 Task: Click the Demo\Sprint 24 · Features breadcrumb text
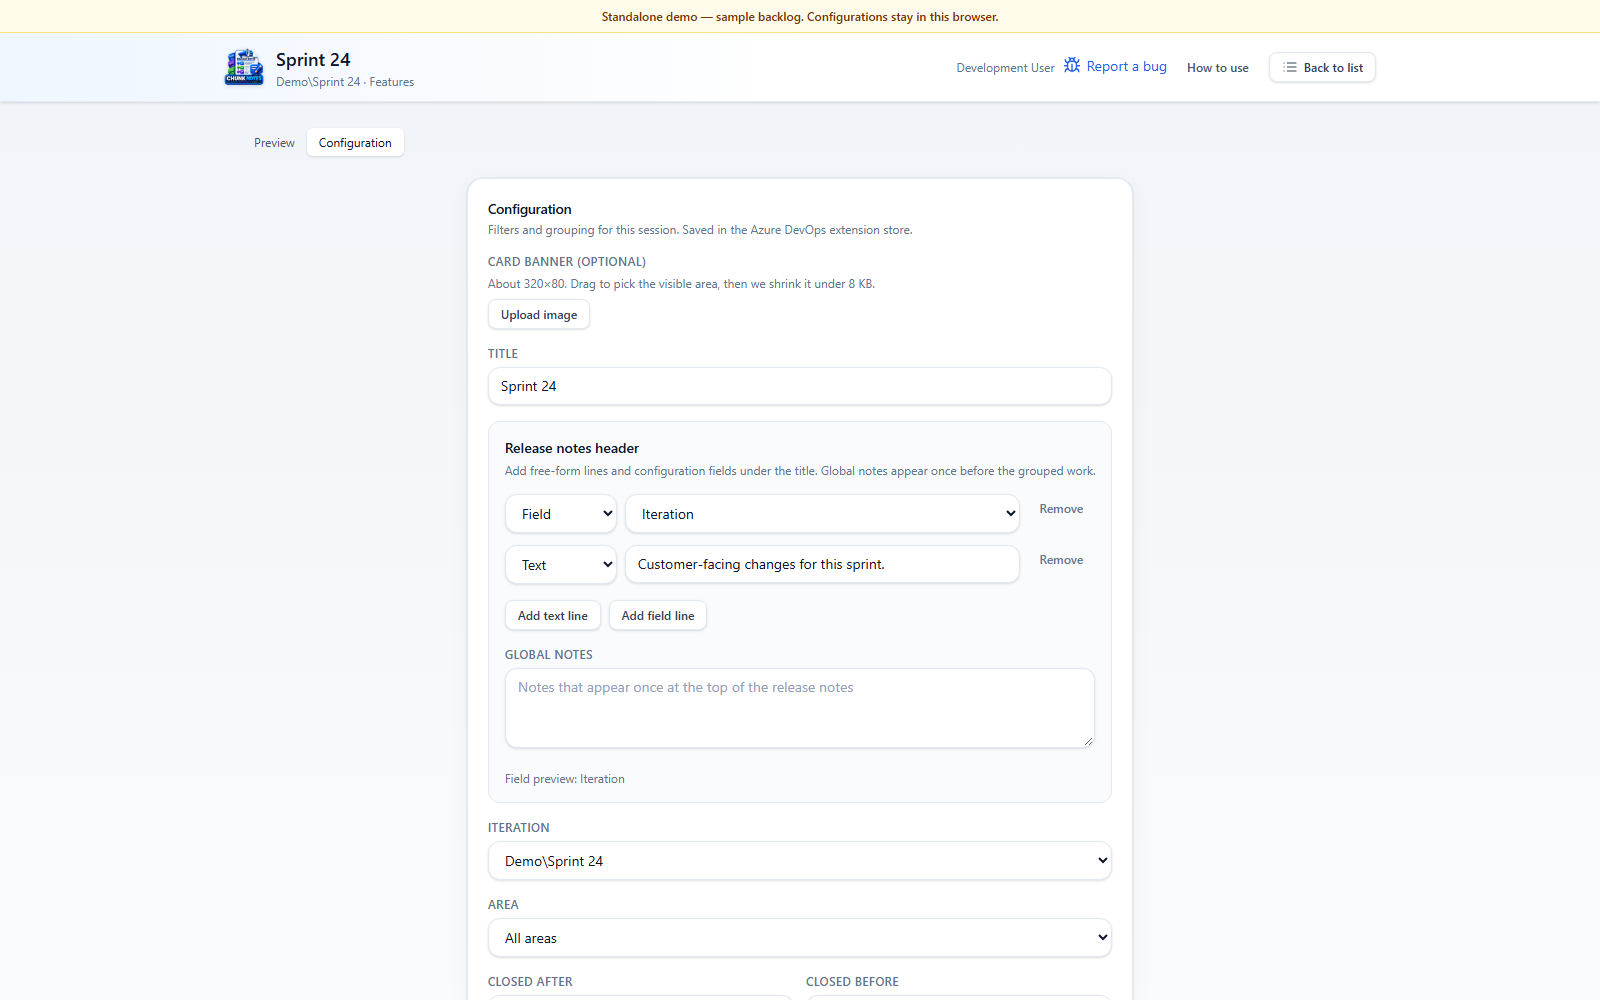click(345, 82)
